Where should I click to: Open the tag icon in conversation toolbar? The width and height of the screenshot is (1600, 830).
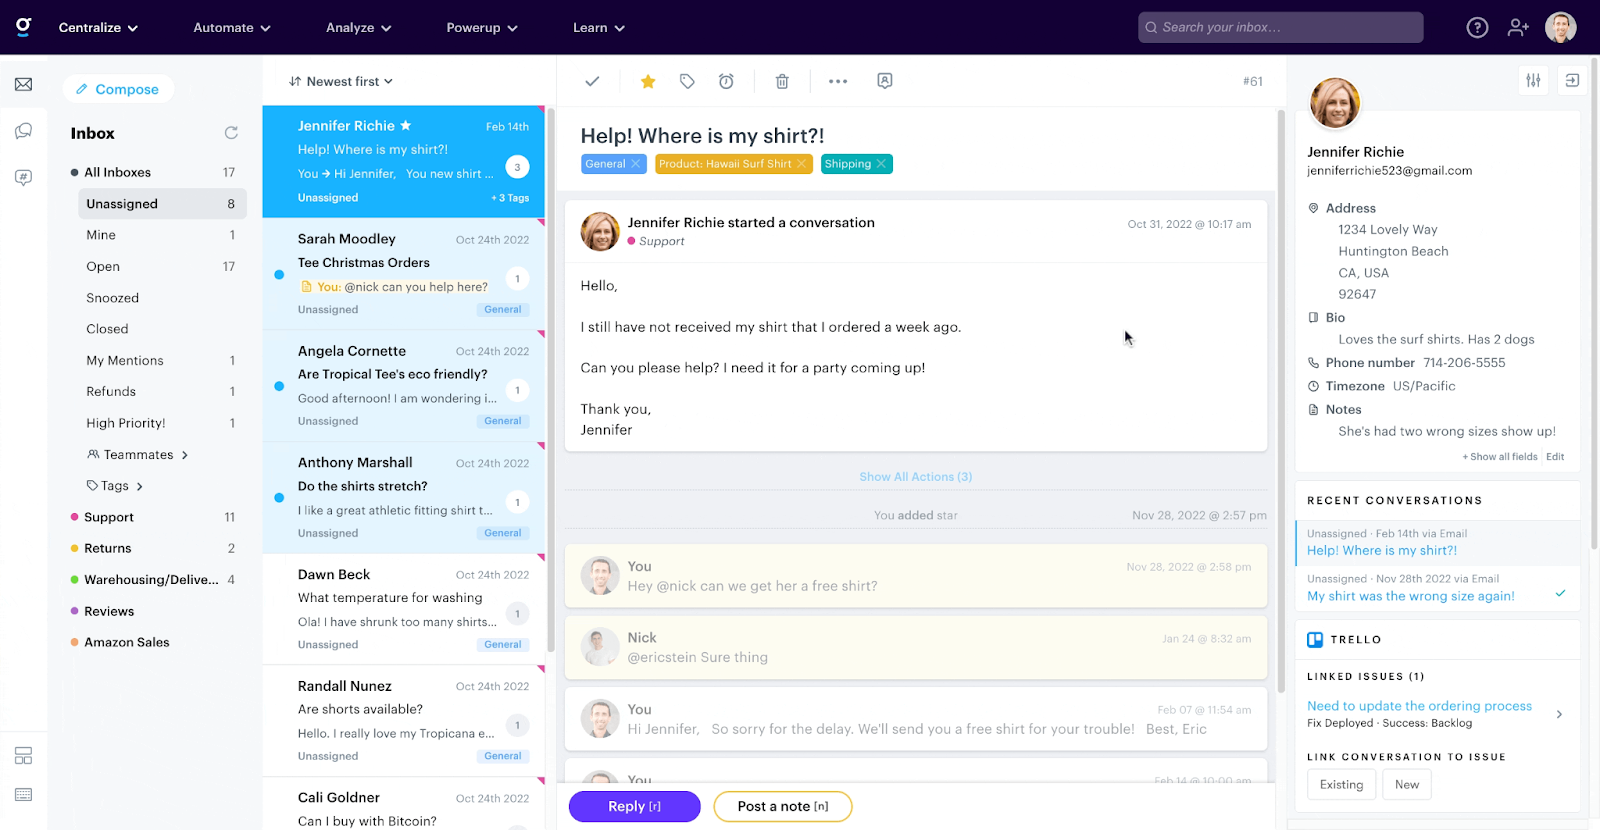[x=687, y=81]
